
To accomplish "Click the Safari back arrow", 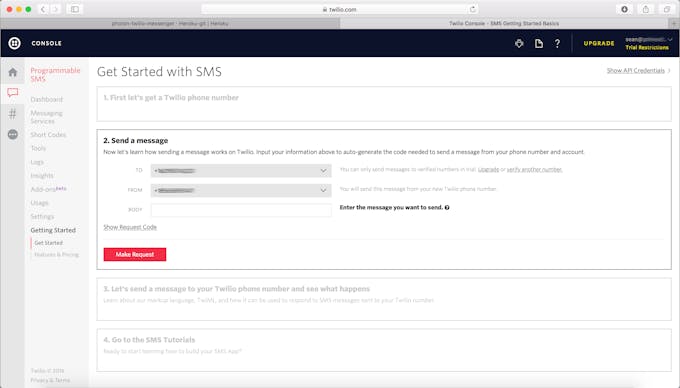I will pyautogui.click(x=43, y=9).
